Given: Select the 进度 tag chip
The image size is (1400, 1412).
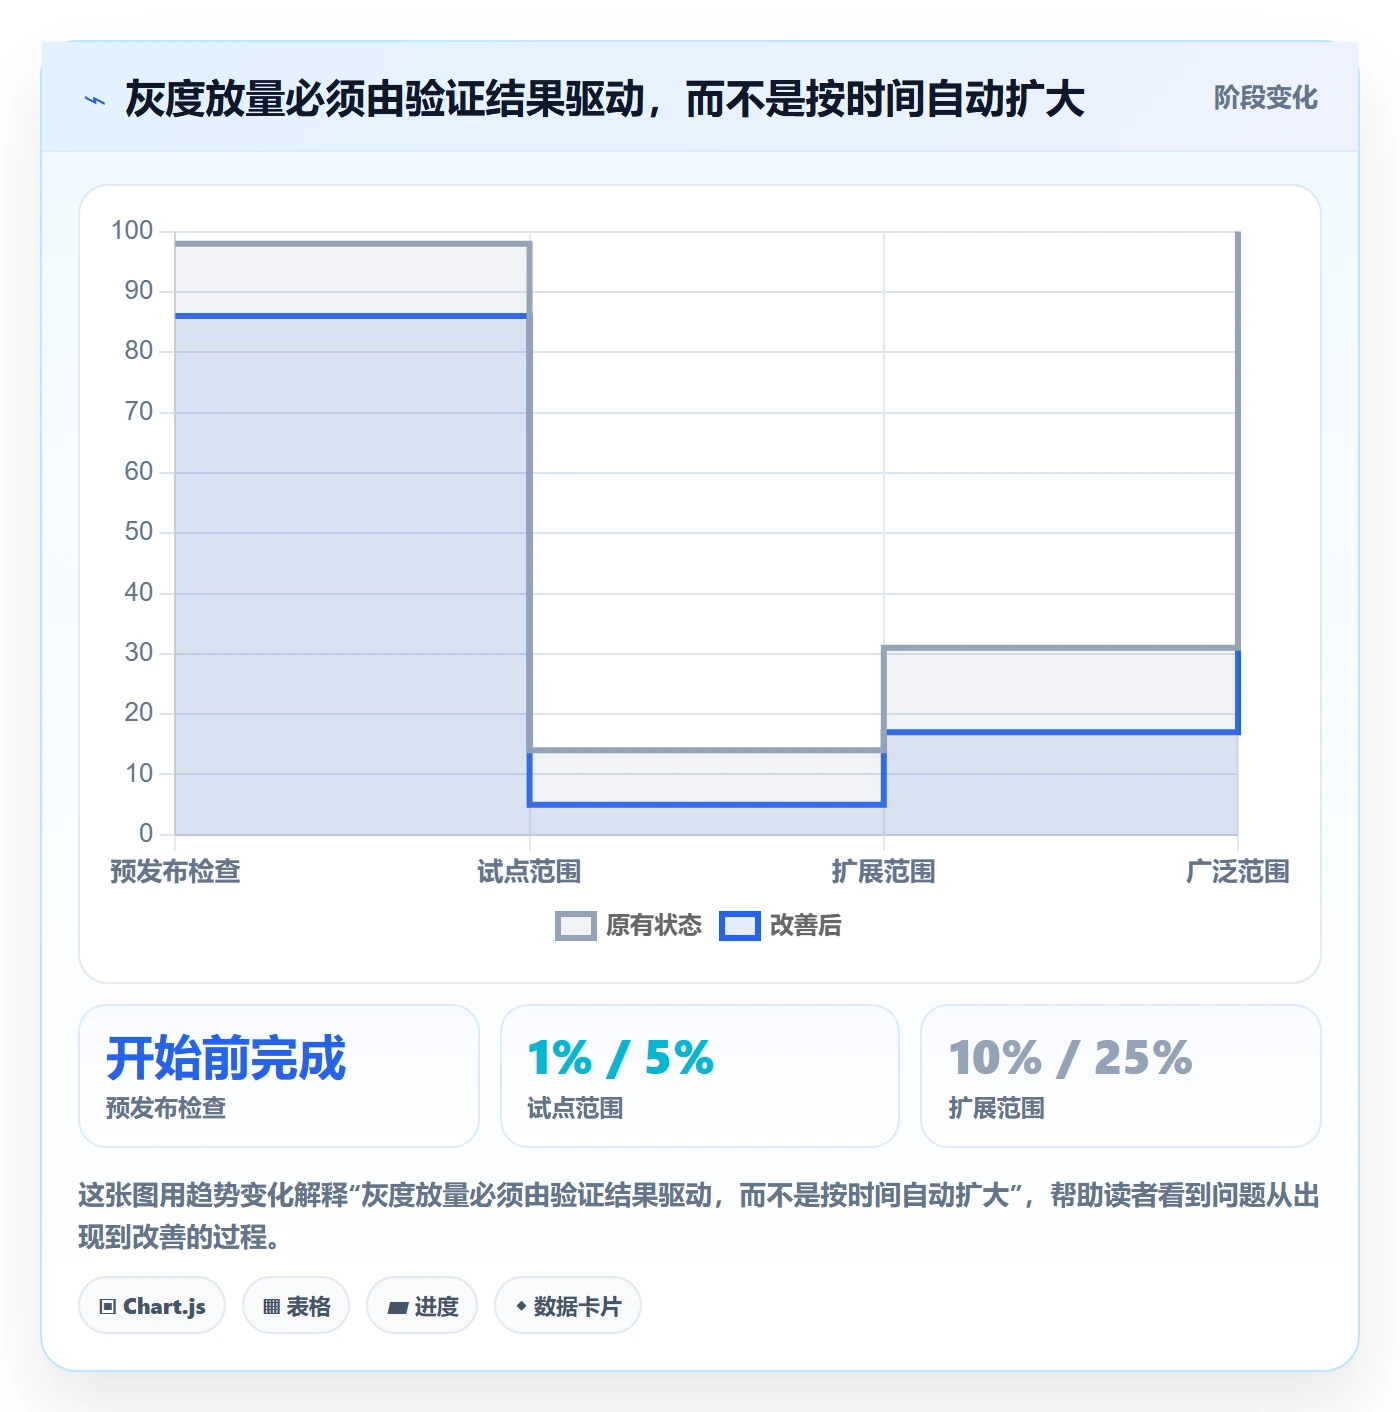Looking at the screenshot, I should (x=422, y=1305).
